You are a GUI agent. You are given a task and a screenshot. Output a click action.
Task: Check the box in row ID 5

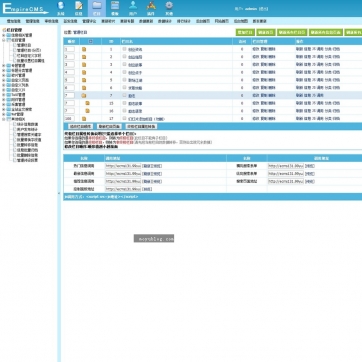(124, 80)
